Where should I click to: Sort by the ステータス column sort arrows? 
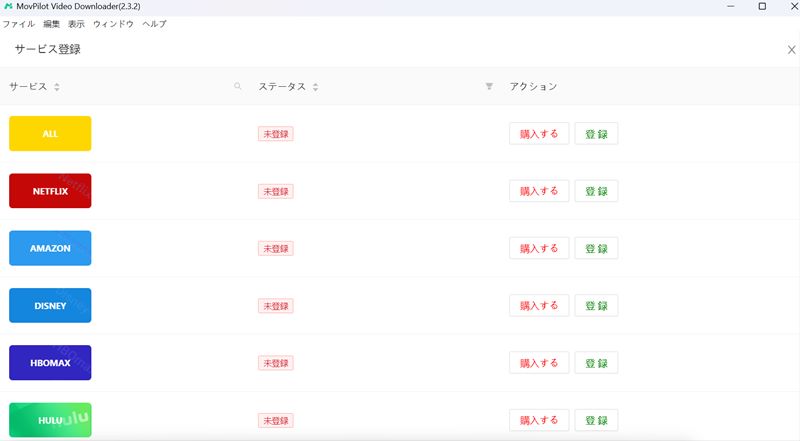[315, 87]
